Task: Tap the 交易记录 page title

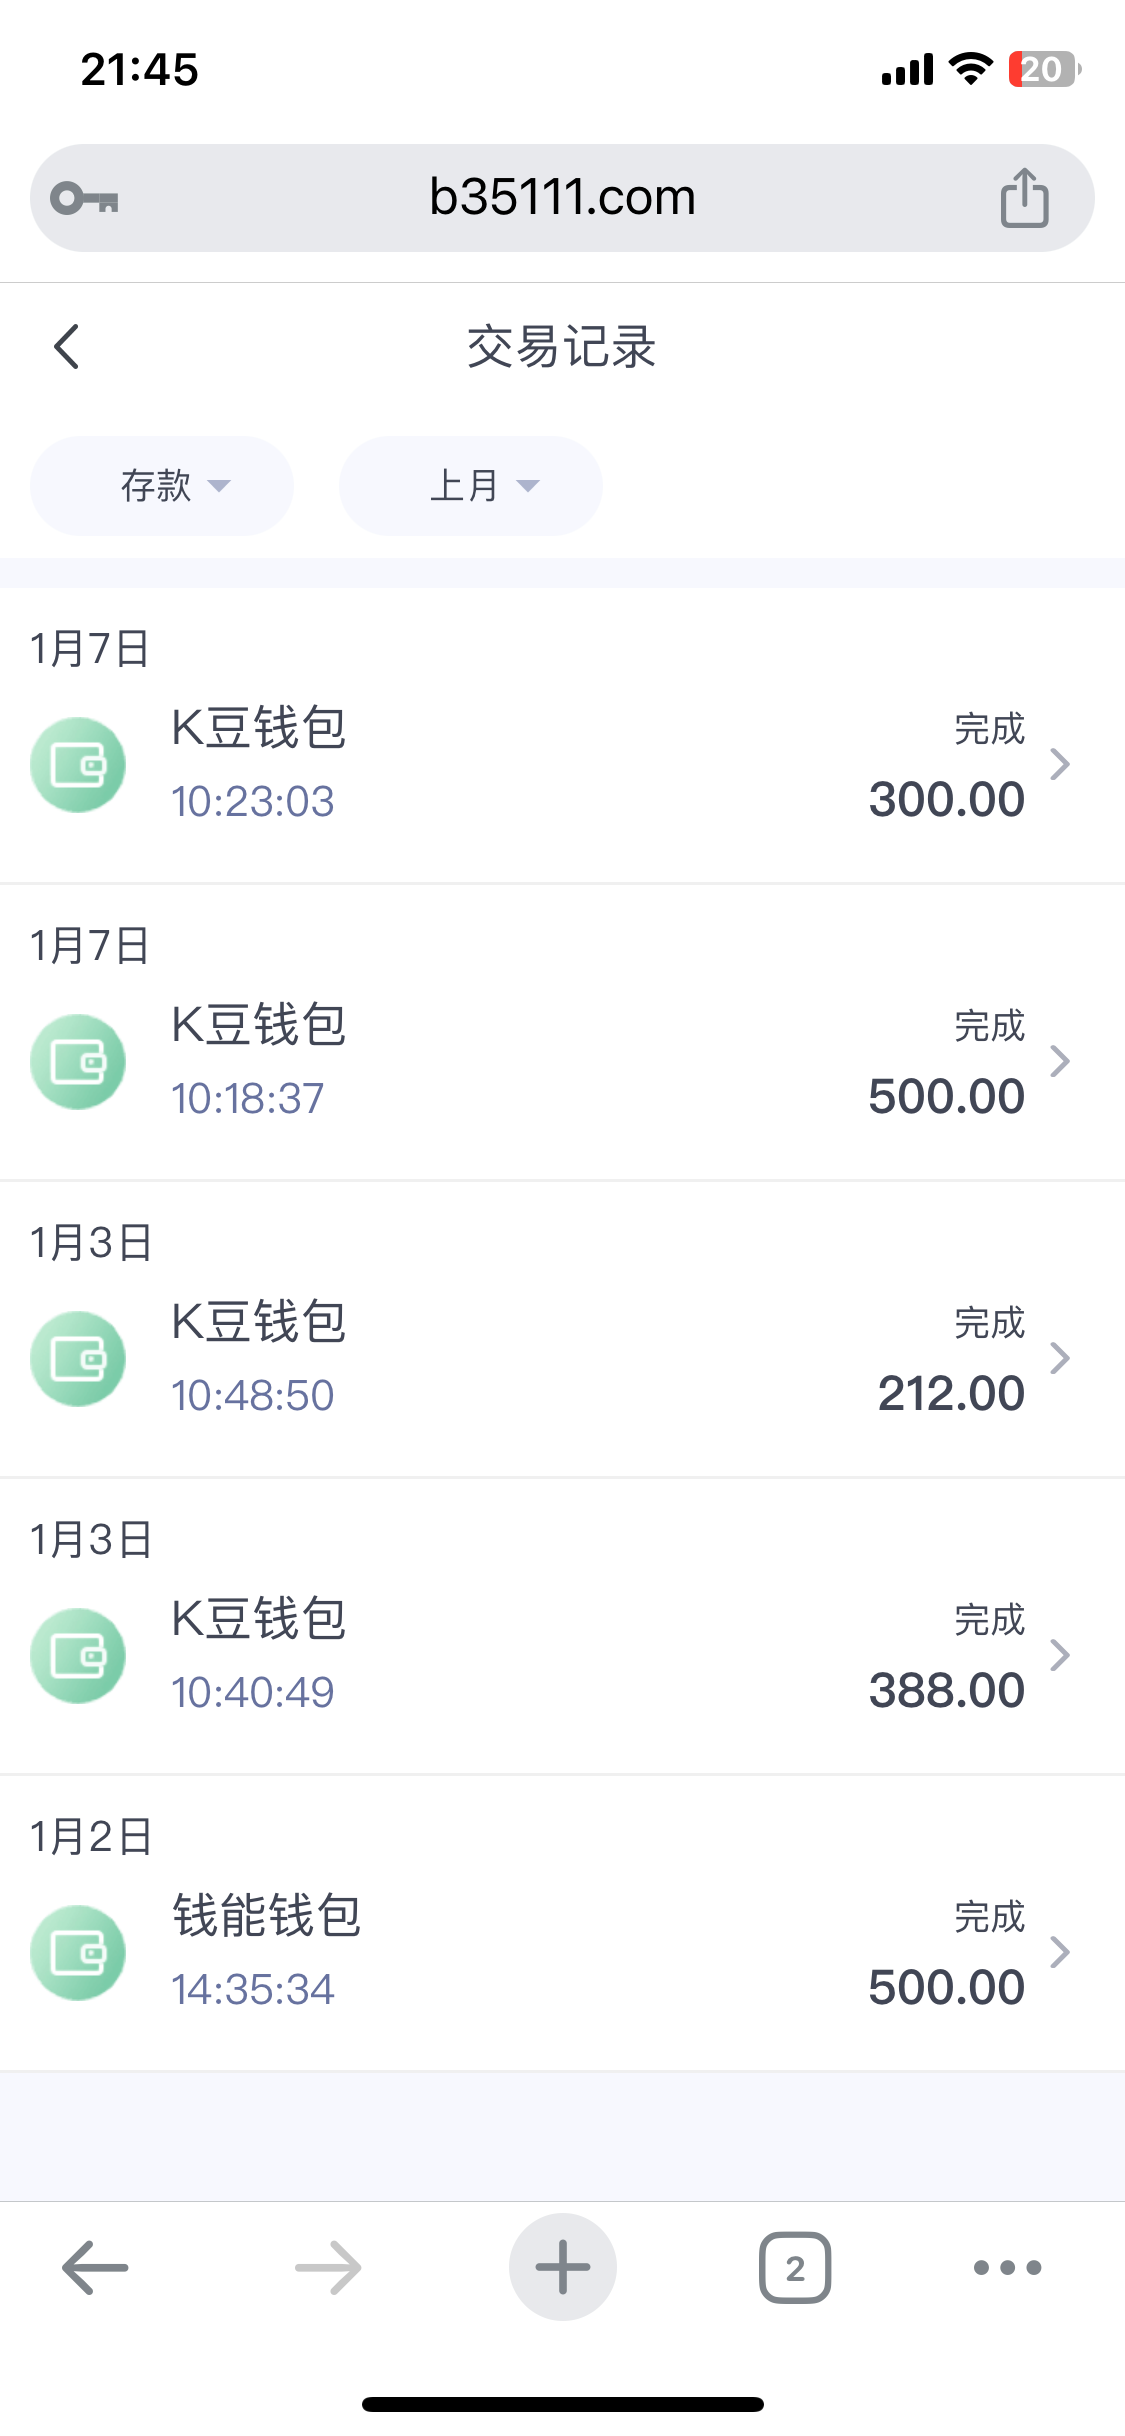Action: (x=562, y=347)
